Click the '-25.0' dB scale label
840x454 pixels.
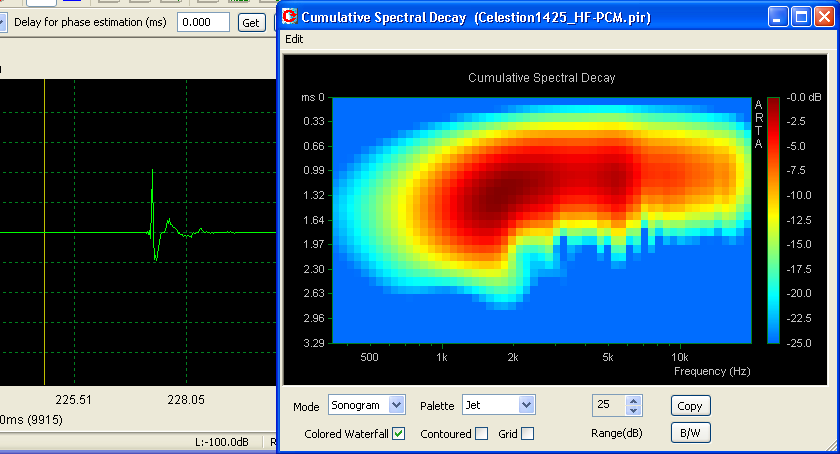(799, 343)
